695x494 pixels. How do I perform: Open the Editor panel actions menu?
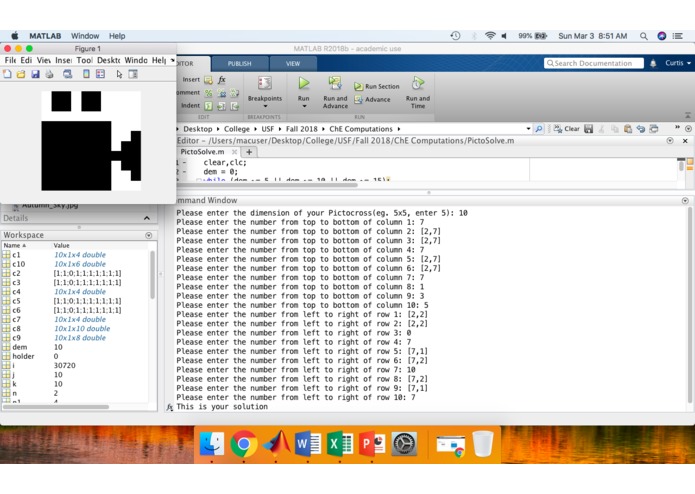pyautogui.click(x=670, y=141)
